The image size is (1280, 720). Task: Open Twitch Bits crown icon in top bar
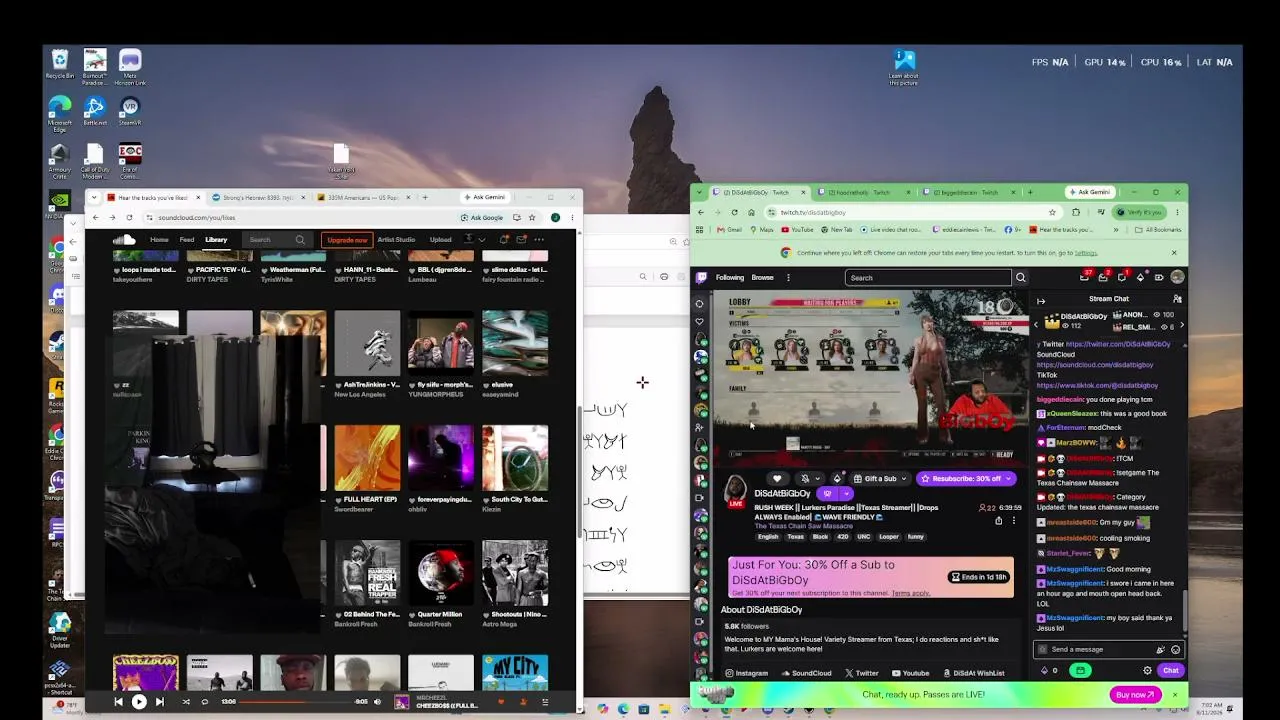(1141, 277)
